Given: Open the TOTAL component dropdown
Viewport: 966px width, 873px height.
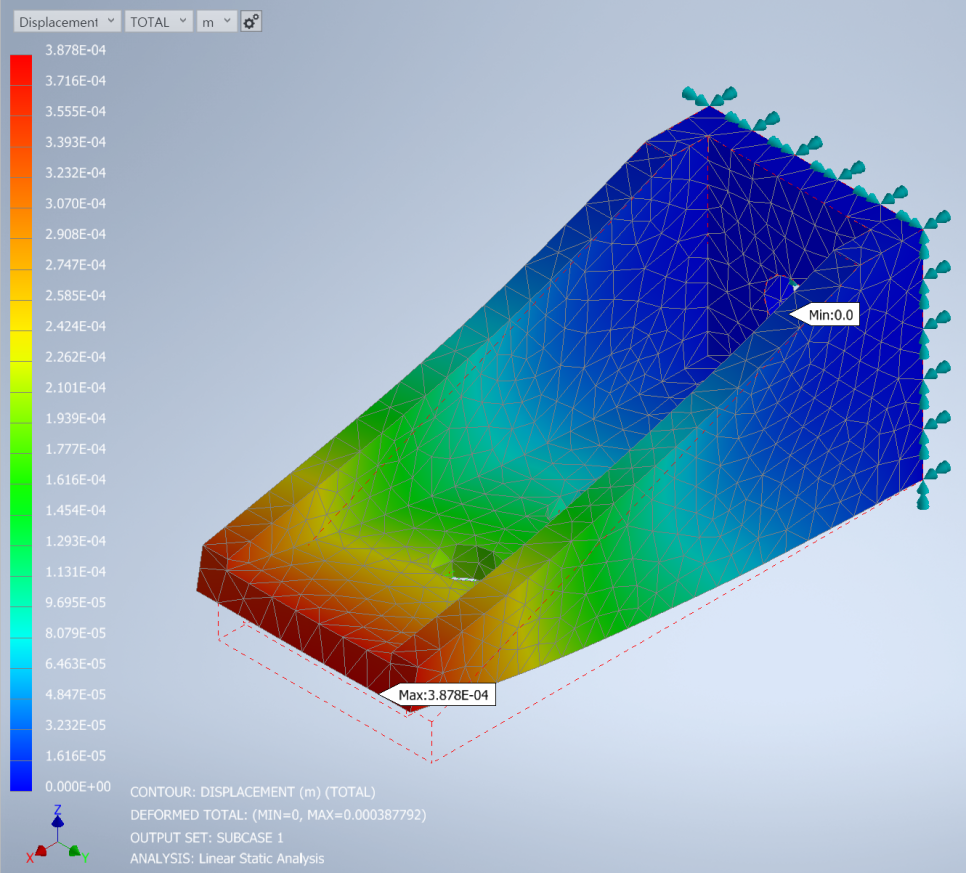Looking at the screenshot, I should coord(159,21).
